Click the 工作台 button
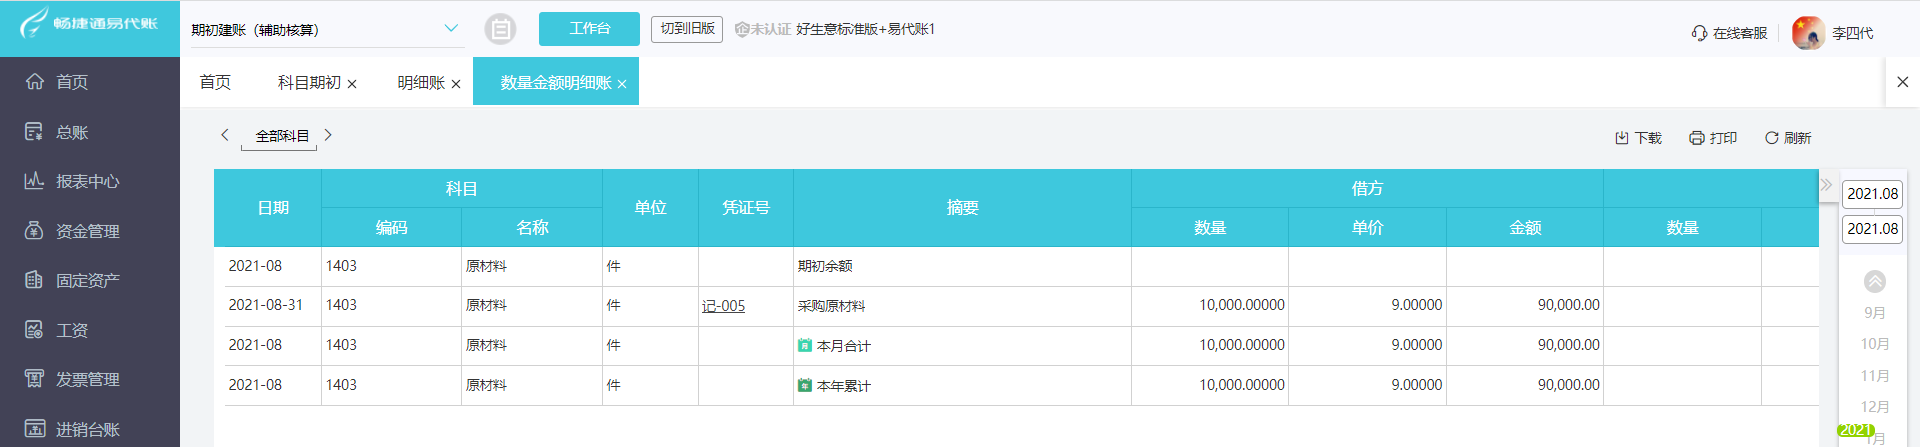Screen dimensions: 1920x447 589,29
